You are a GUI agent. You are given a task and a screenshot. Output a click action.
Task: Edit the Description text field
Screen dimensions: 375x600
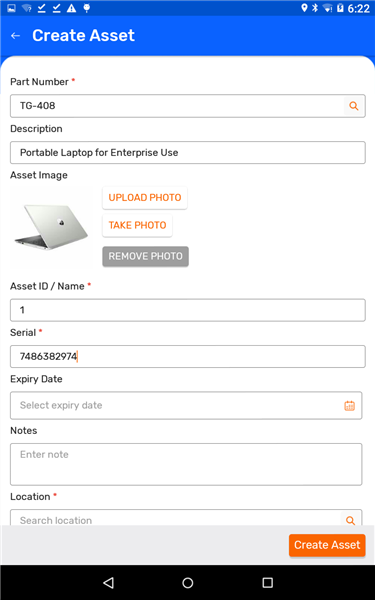(x=188, y=153)
